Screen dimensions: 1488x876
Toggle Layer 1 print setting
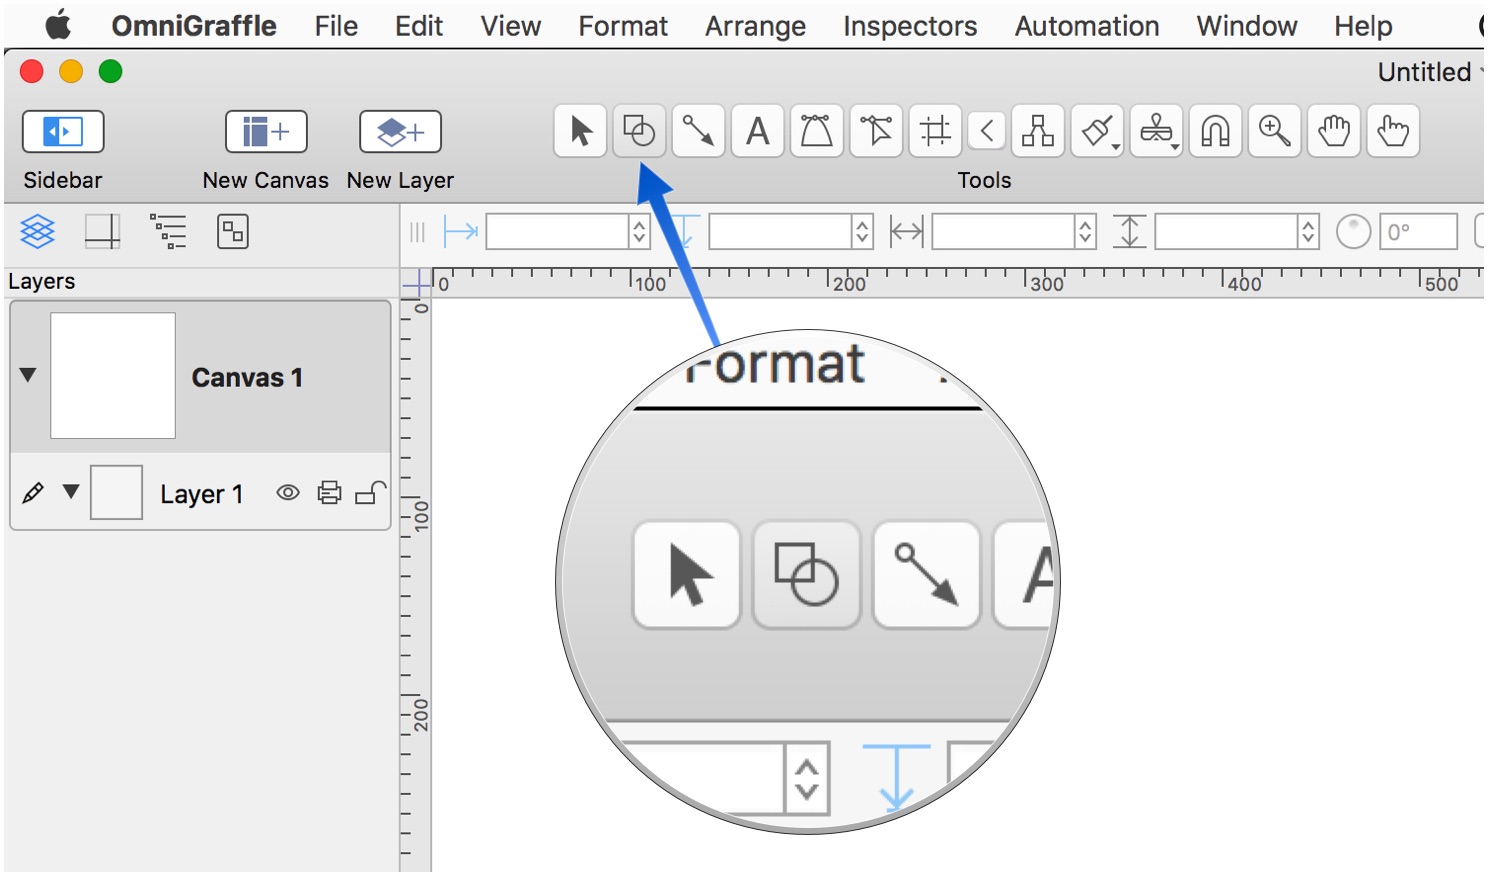(329, 493)
